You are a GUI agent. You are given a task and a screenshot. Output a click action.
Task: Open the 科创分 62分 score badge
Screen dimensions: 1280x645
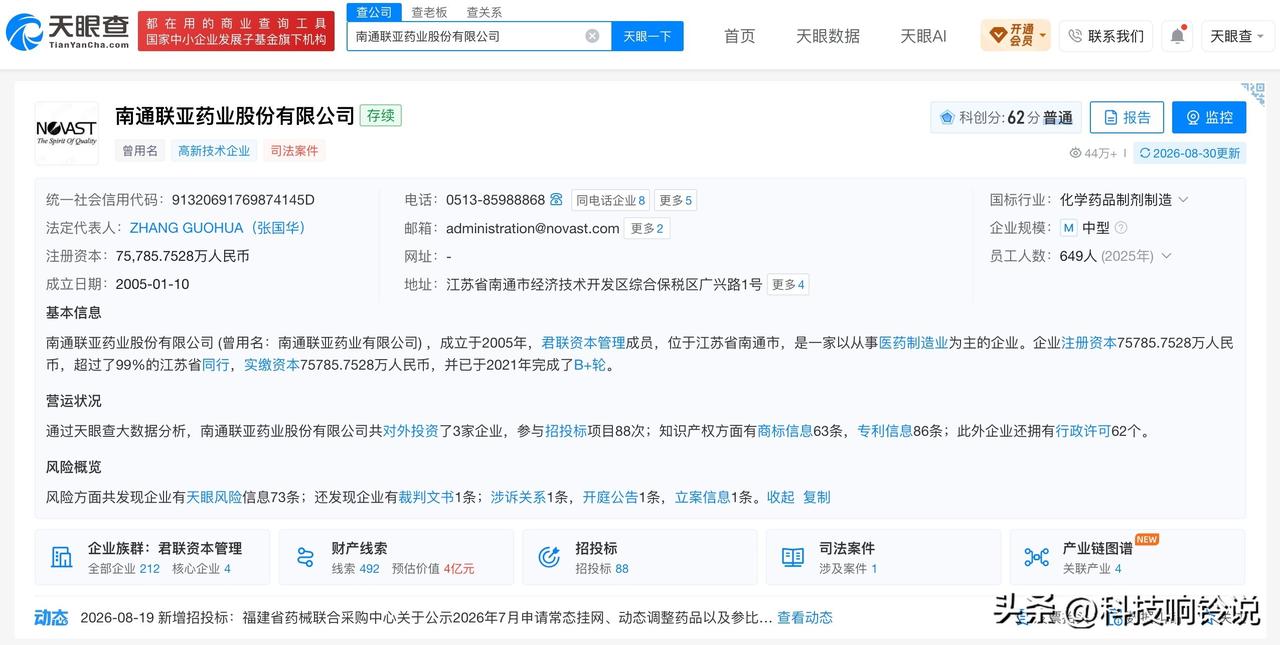point(1005,117)
